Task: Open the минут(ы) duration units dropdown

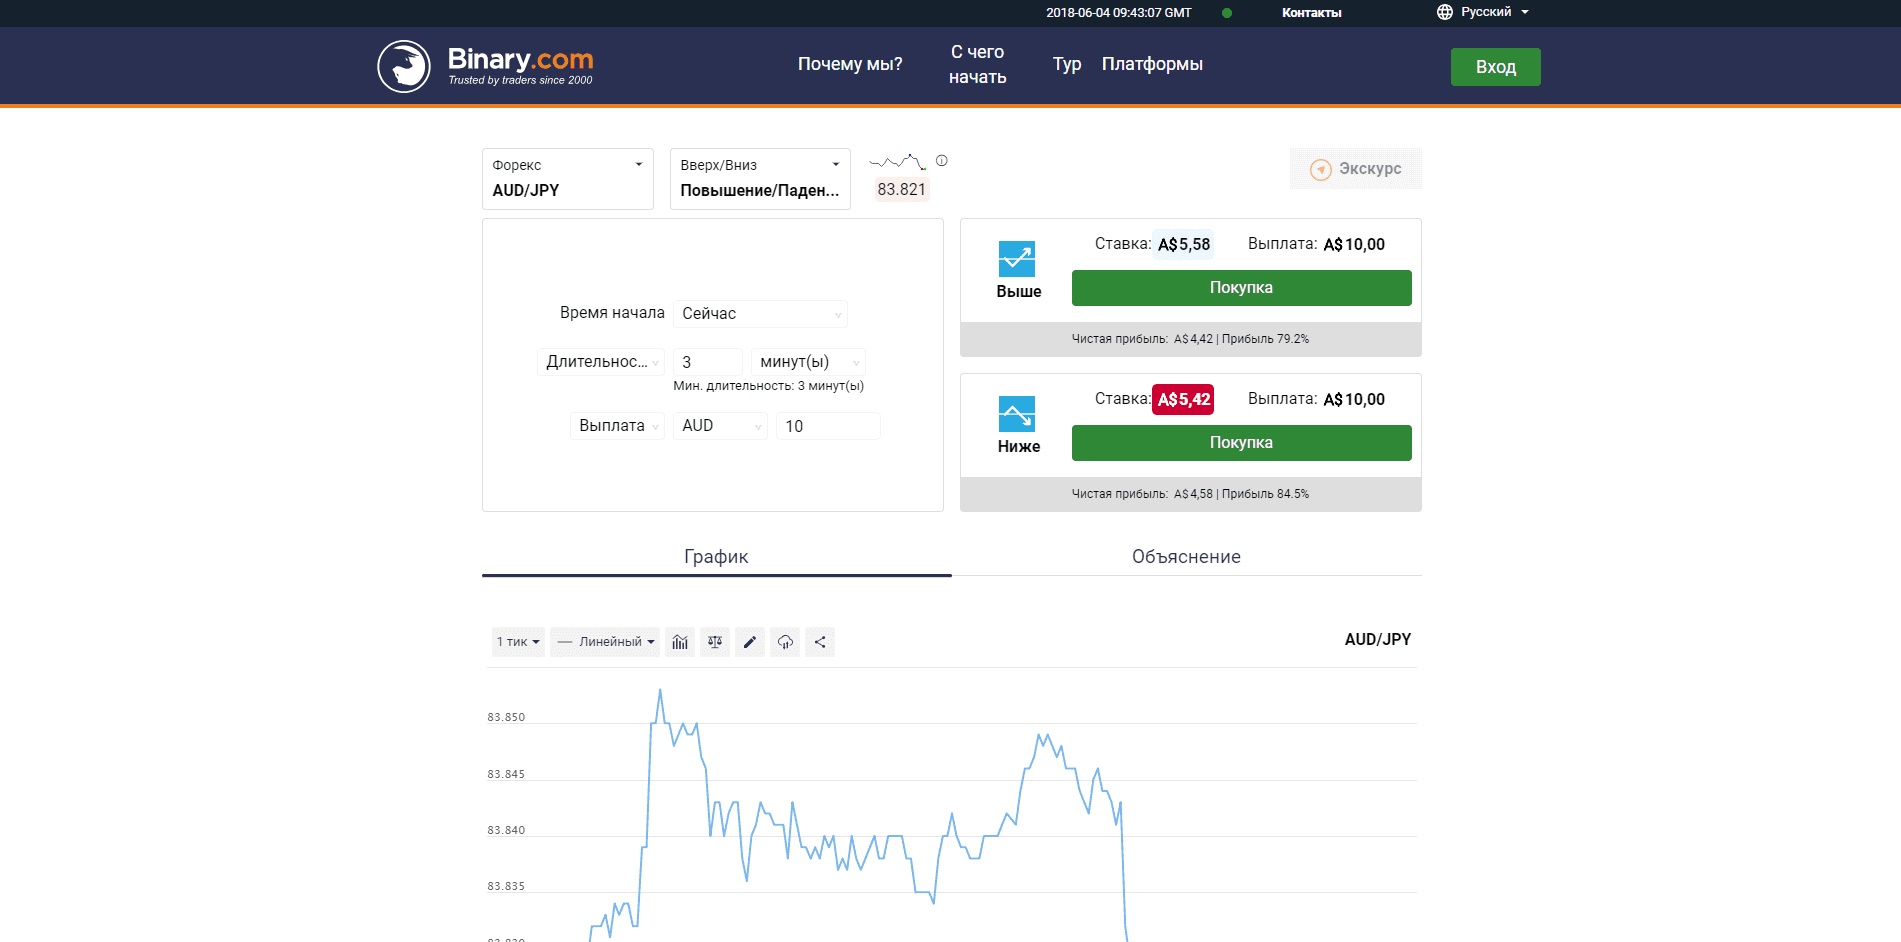Action: coord(808,361)
